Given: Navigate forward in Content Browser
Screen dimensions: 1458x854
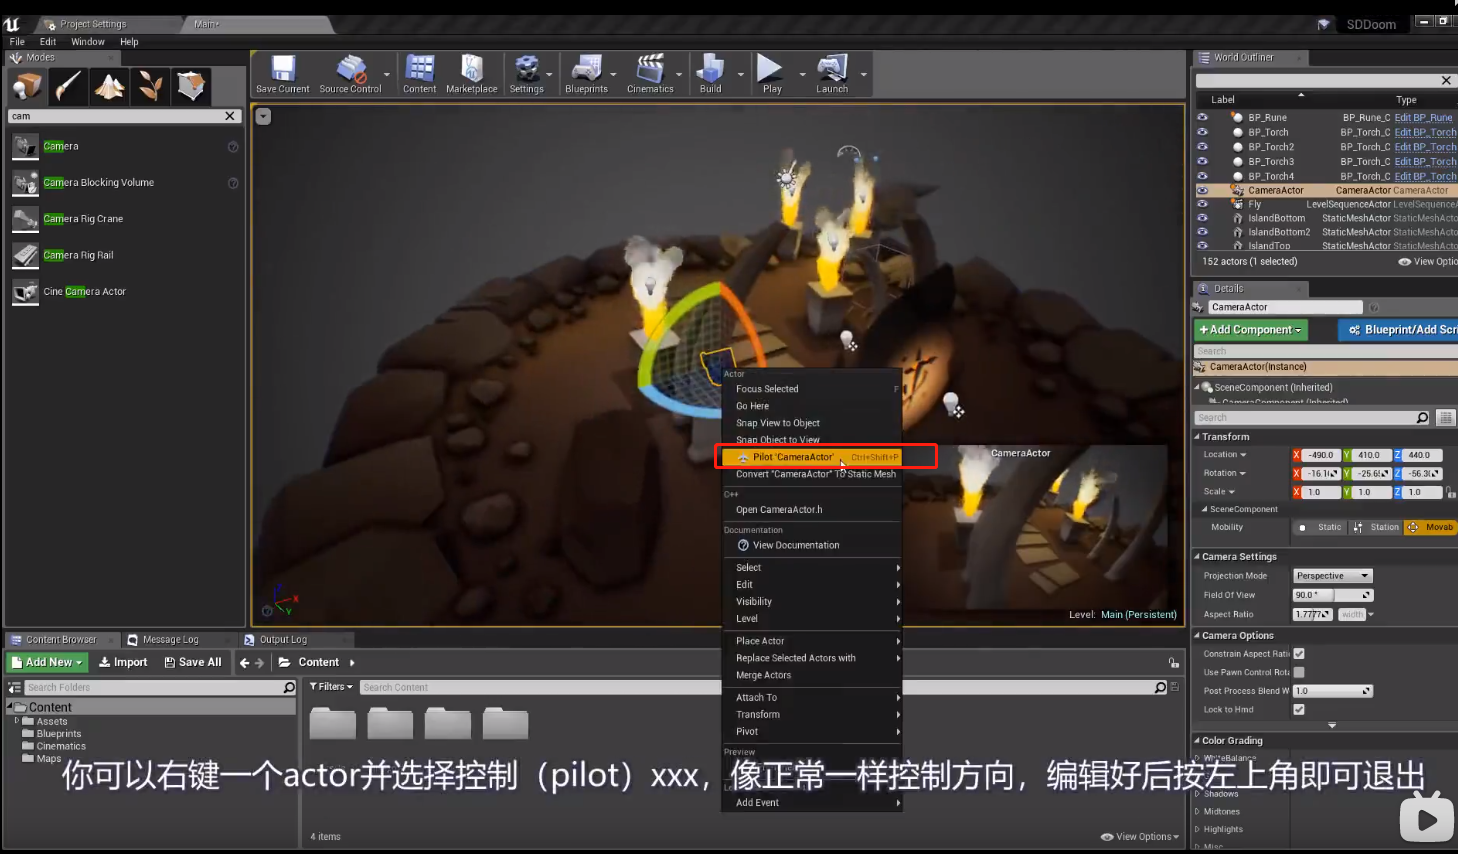Looking at the screenshot, I should (x=260, y=662).
